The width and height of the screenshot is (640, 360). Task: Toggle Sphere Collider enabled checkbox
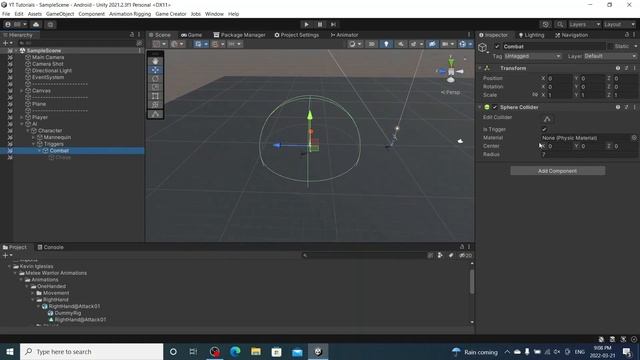tap(495, 107)
